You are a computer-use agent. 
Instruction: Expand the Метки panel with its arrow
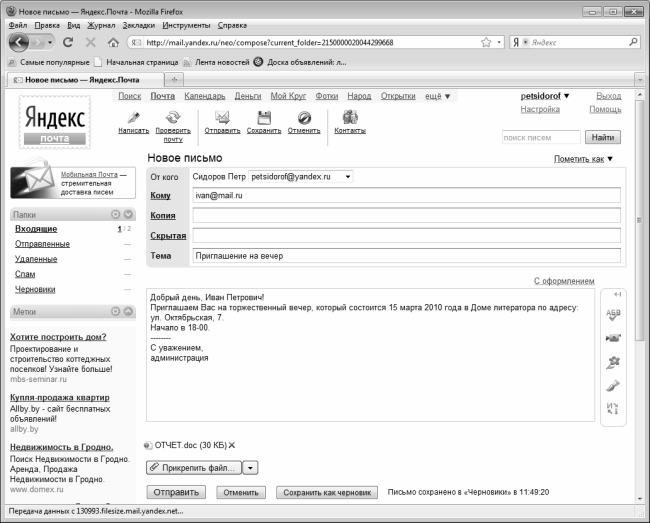tap(127, 312)
